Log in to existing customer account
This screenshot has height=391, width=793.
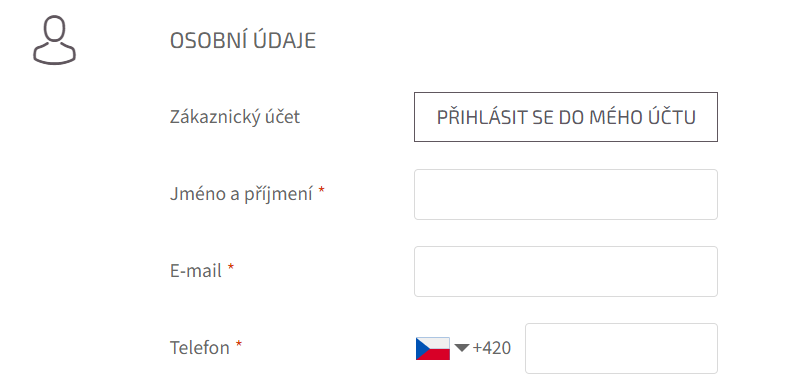(565, 117)
